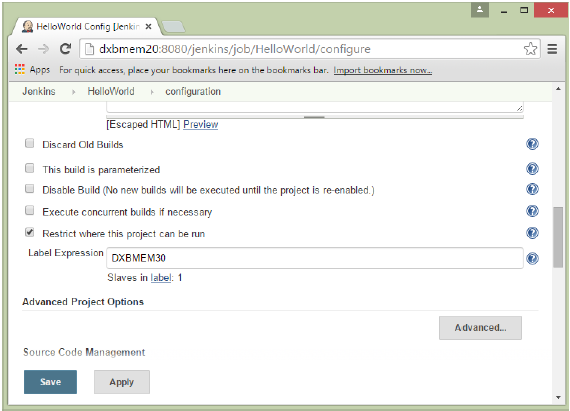Go back using the browser back arrow
The image size is (570, 411).
click(x=22, y=49)
